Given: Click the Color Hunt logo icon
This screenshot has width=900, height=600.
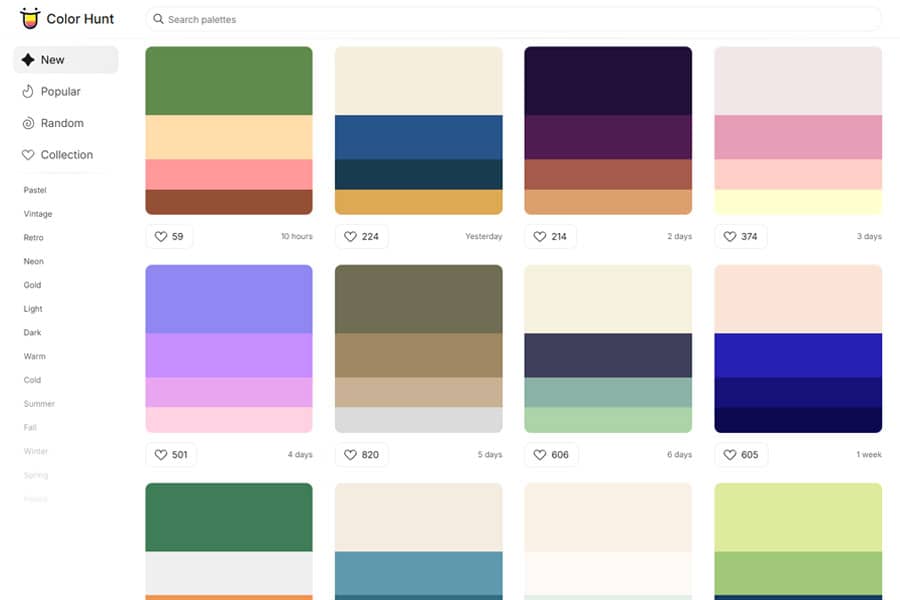Looking at the screenshot, I should 30,18.
